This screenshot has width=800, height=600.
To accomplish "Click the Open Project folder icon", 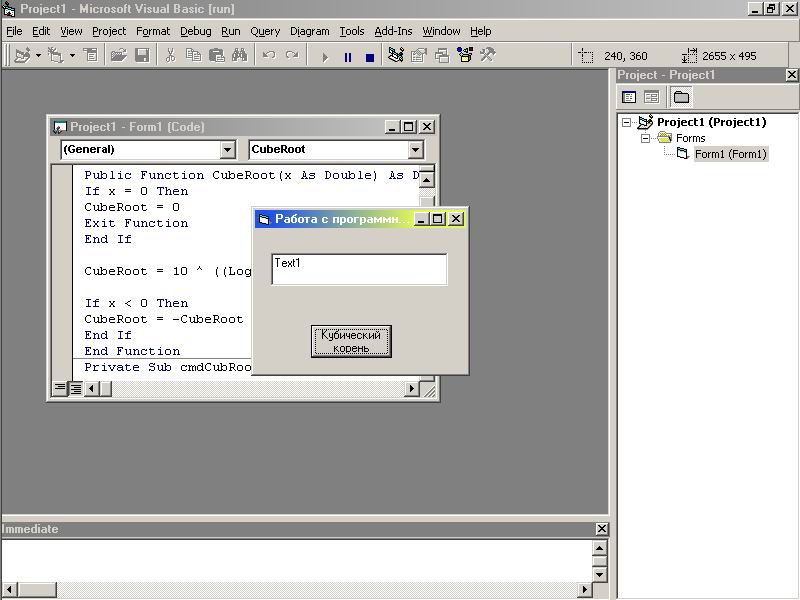I will (x=118, y=55).
